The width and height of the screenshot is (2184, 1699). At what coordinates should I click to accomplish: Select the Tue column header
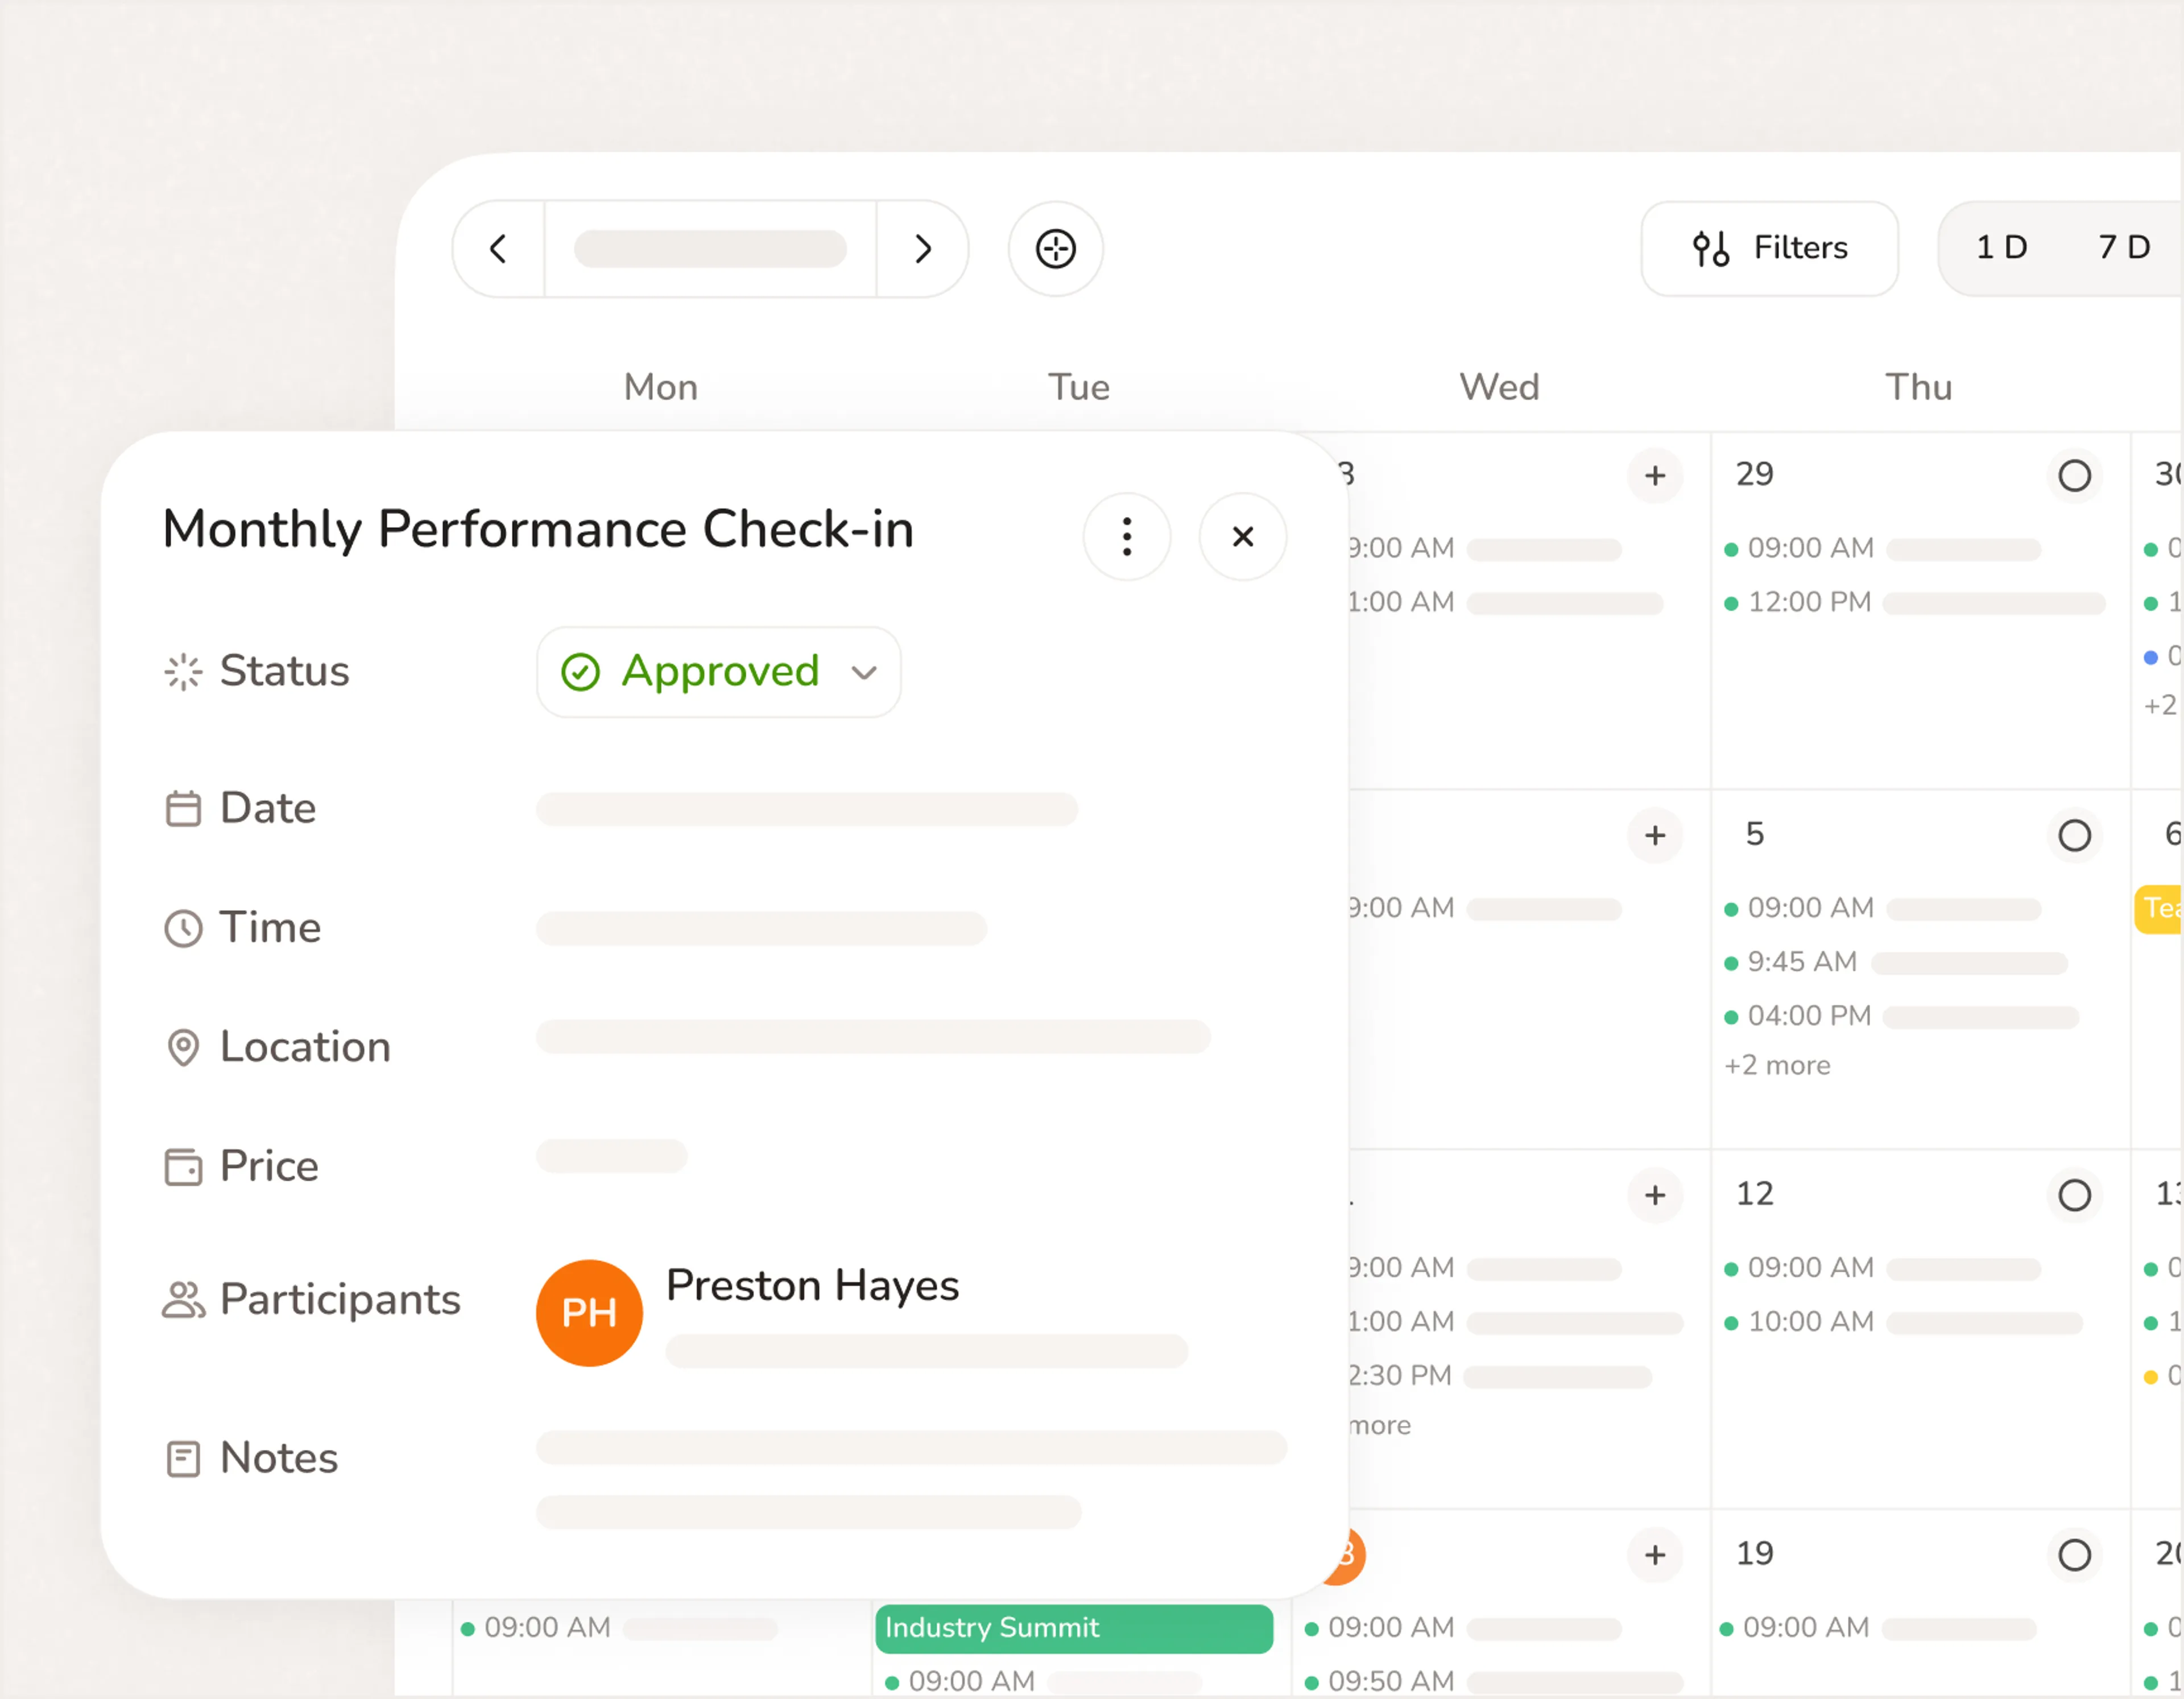1079,388
